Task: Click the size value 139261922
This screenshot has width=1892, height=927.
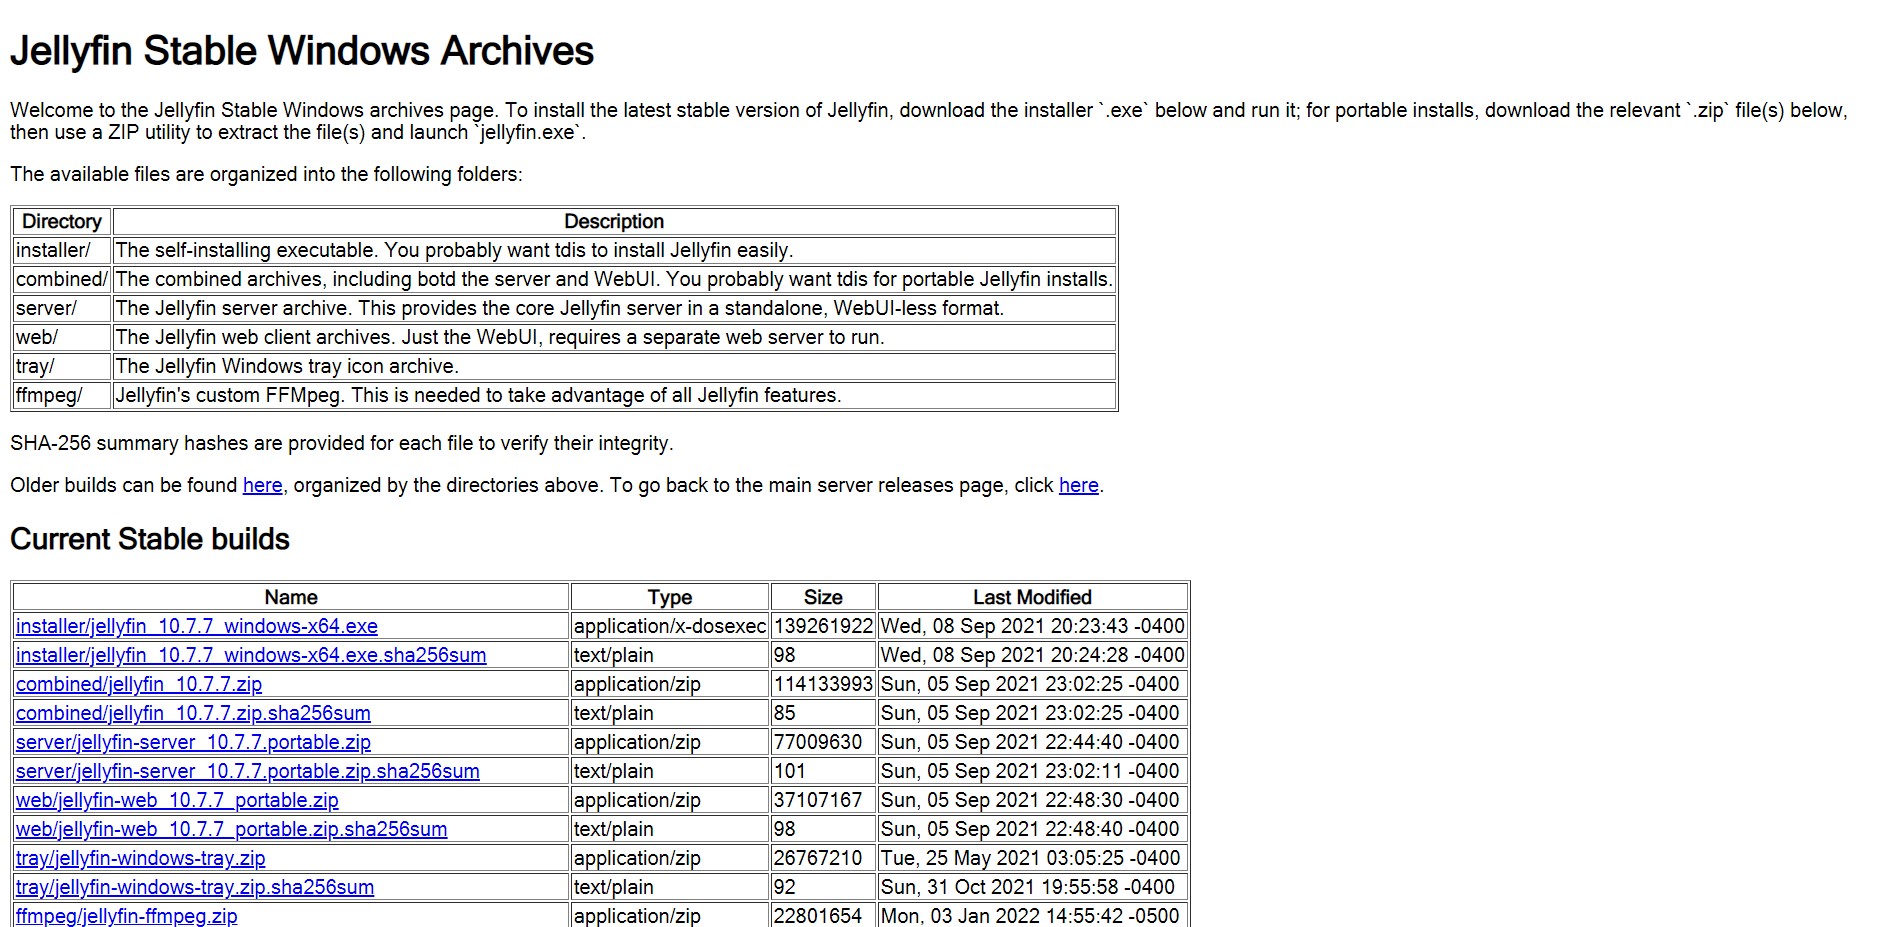Action: pos(823,626)
